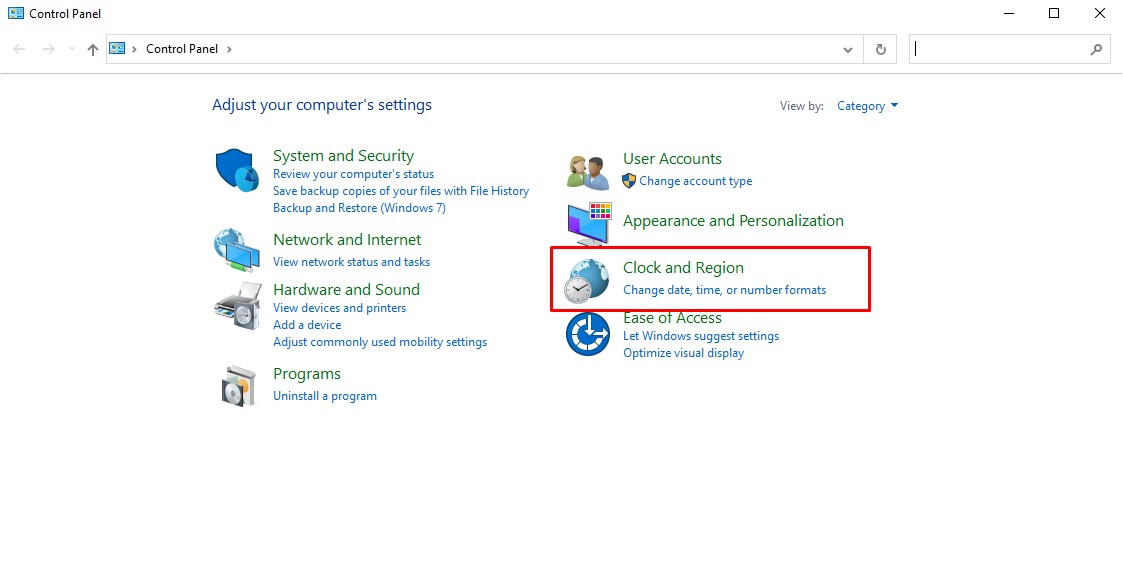1123x587 pixels.
Task: Click the Control Panel title bar label
Action: (63, 13)
